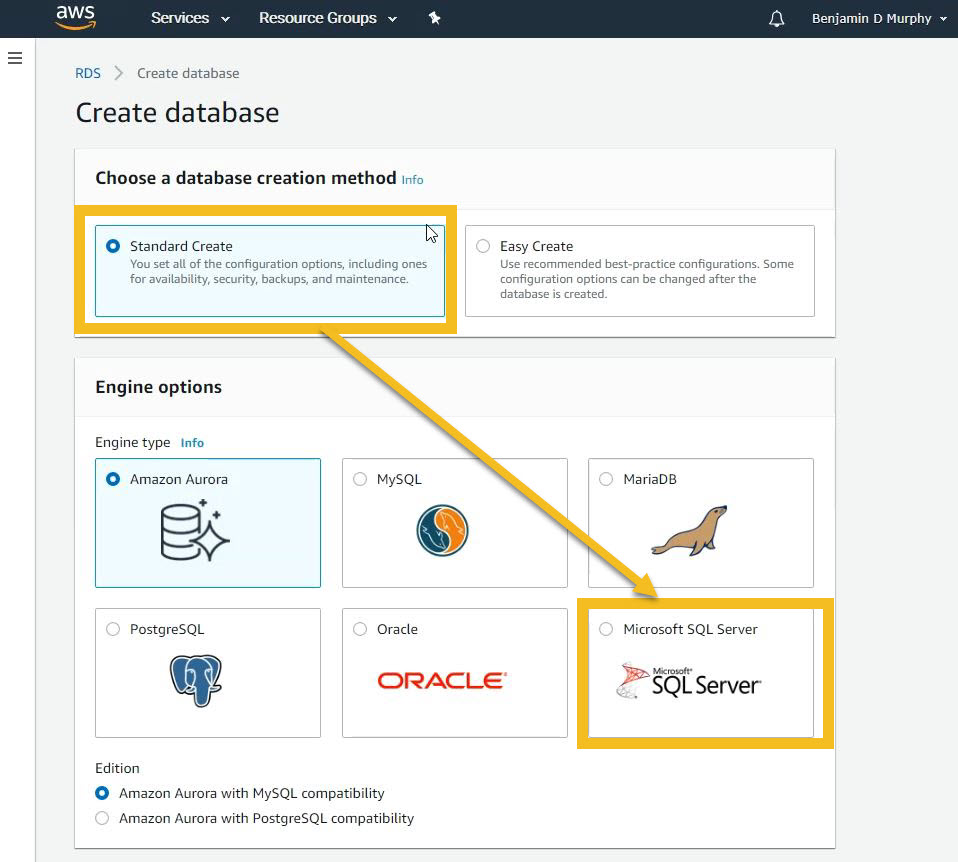Click the breadcrumb separator chevron
The width and height of the screenshot is (958, 862).
(x=119, y=73)
